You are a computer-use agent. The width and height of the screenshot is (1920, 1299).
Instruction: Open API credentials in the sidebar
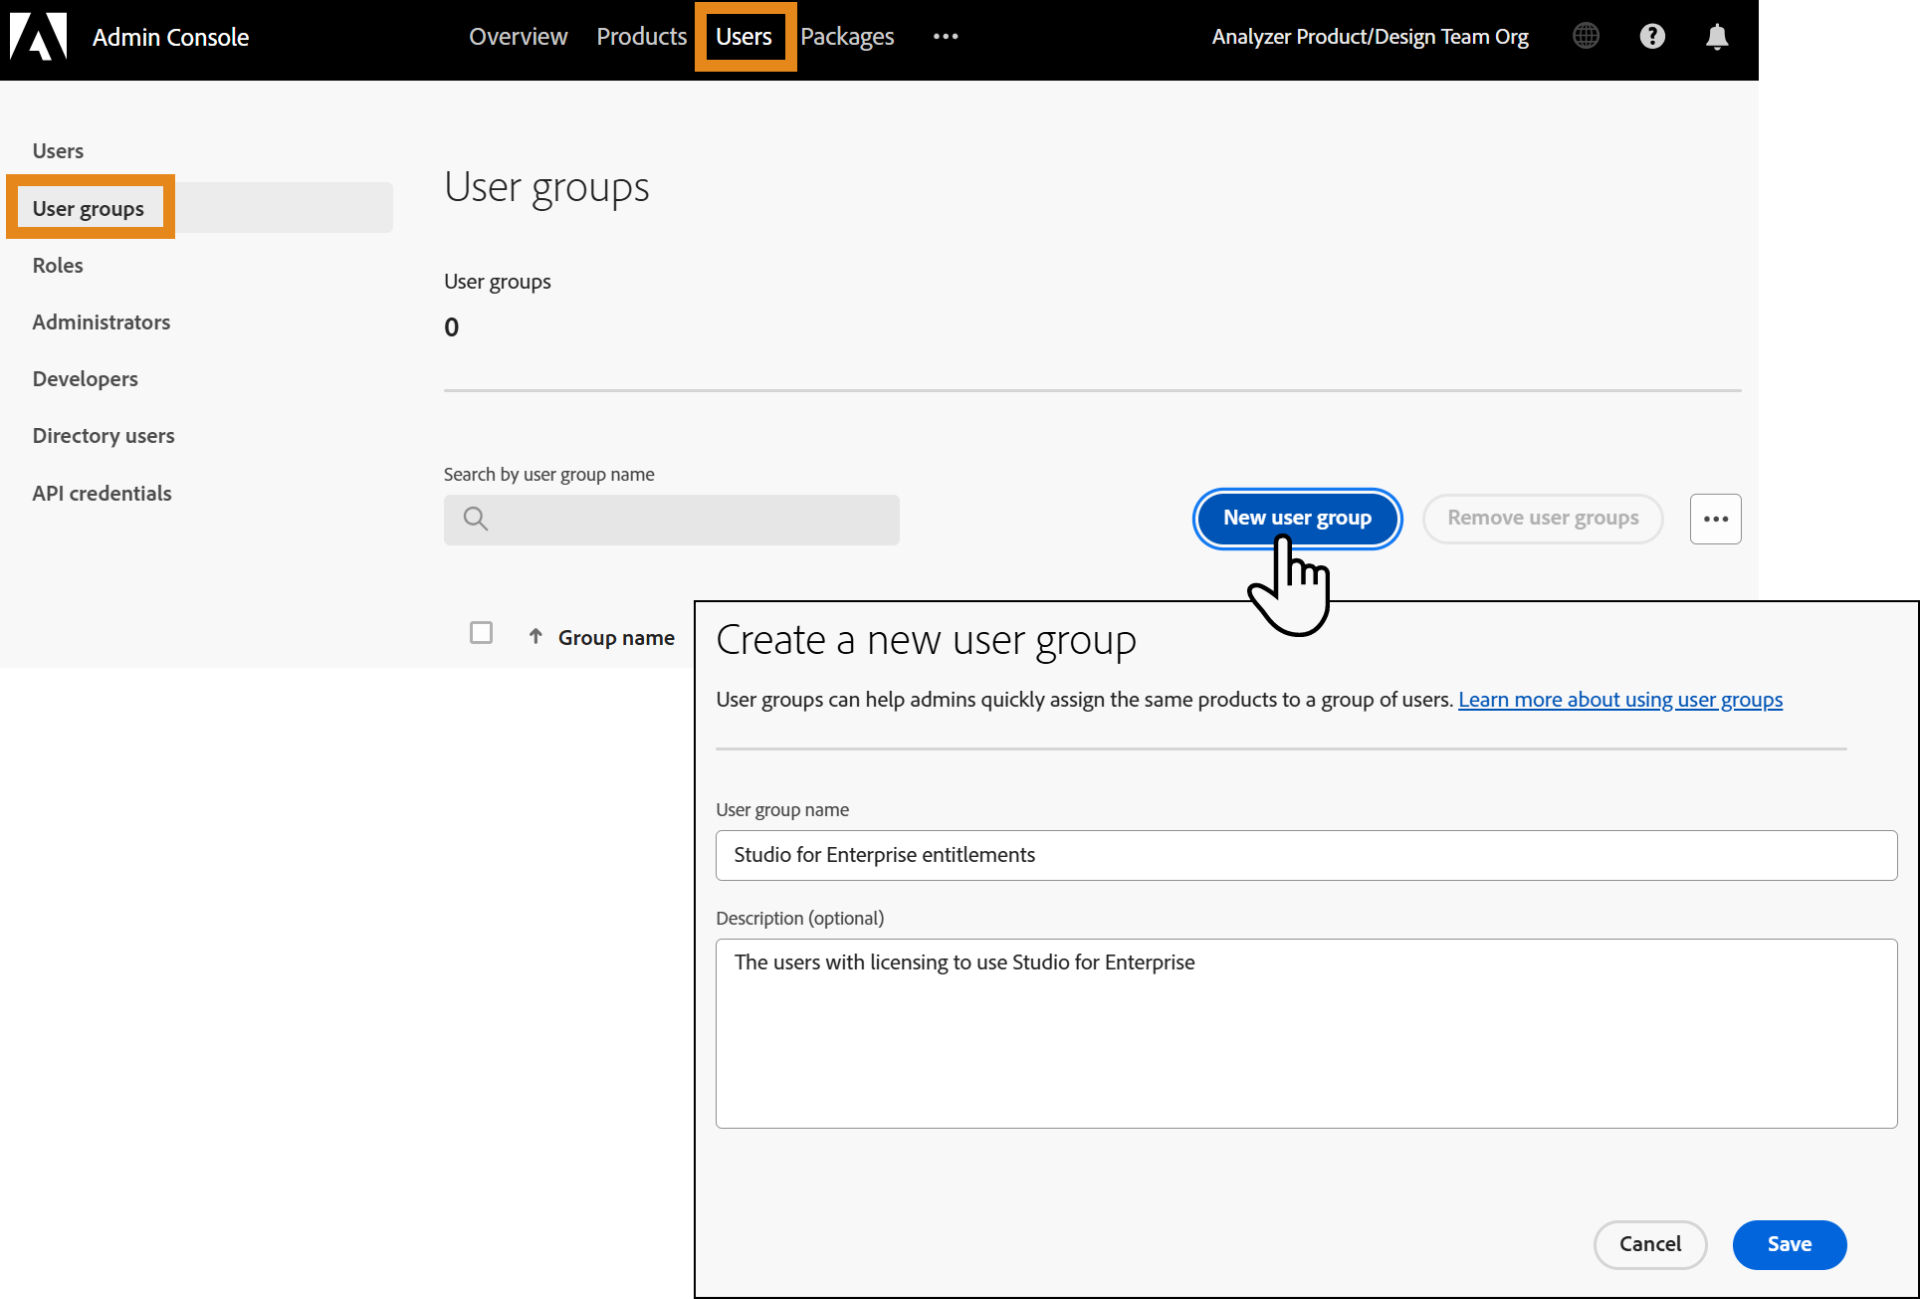tap(102, 493)
